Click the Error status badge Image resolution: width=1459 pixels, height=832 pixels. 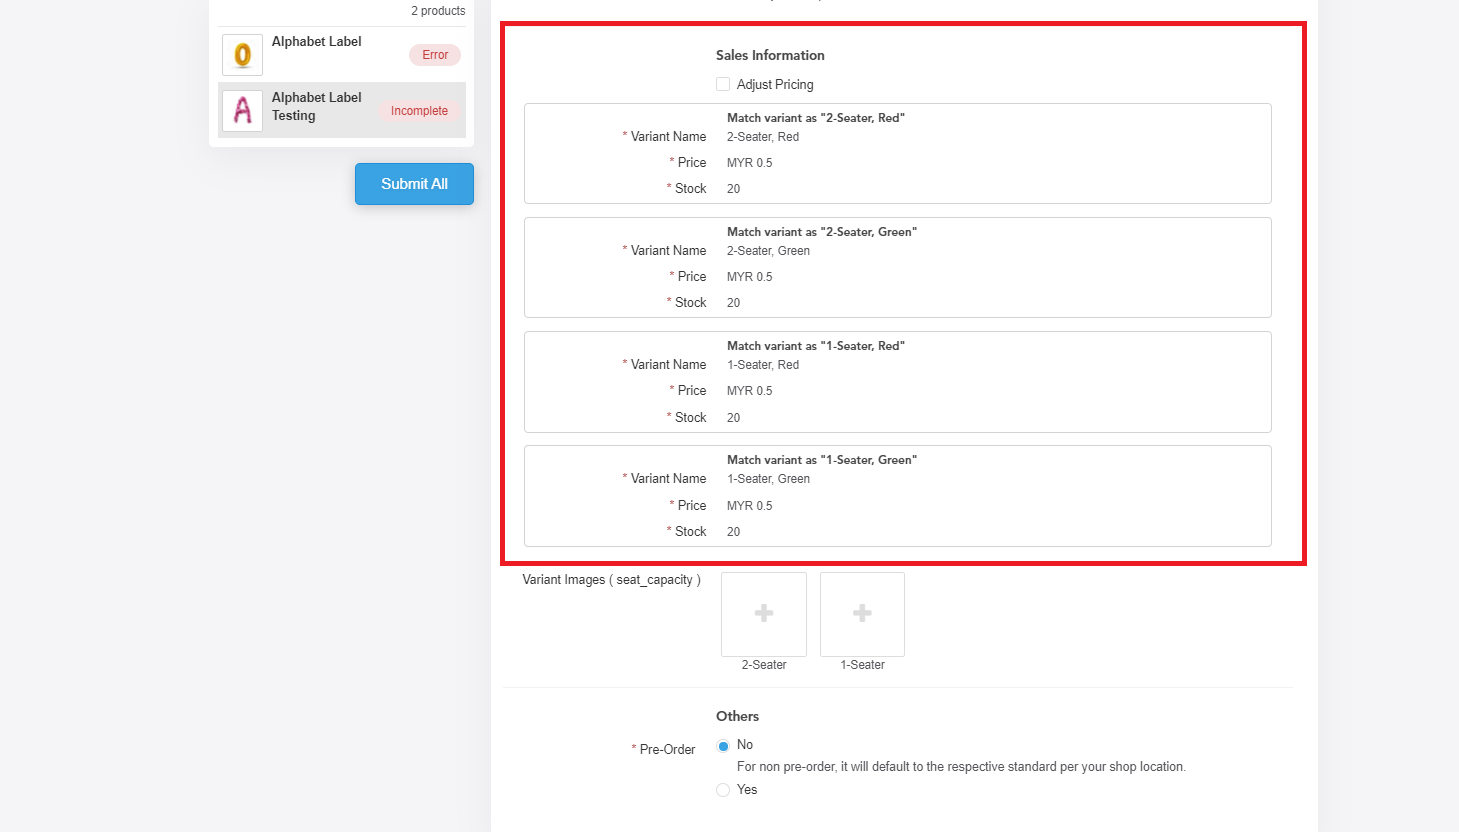[x=435, y=55]
